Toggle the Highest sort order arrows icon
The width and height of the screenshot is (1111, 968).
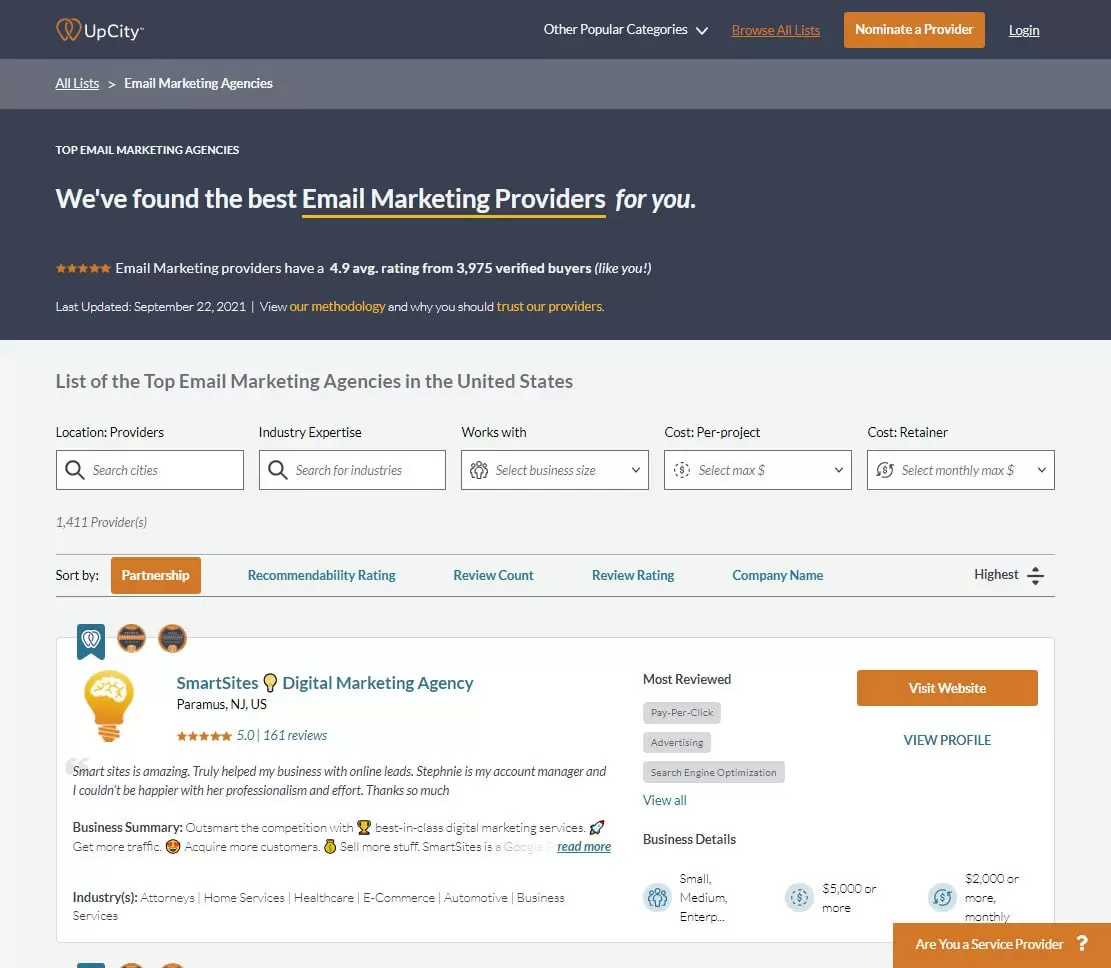(x=1035, y=575)
